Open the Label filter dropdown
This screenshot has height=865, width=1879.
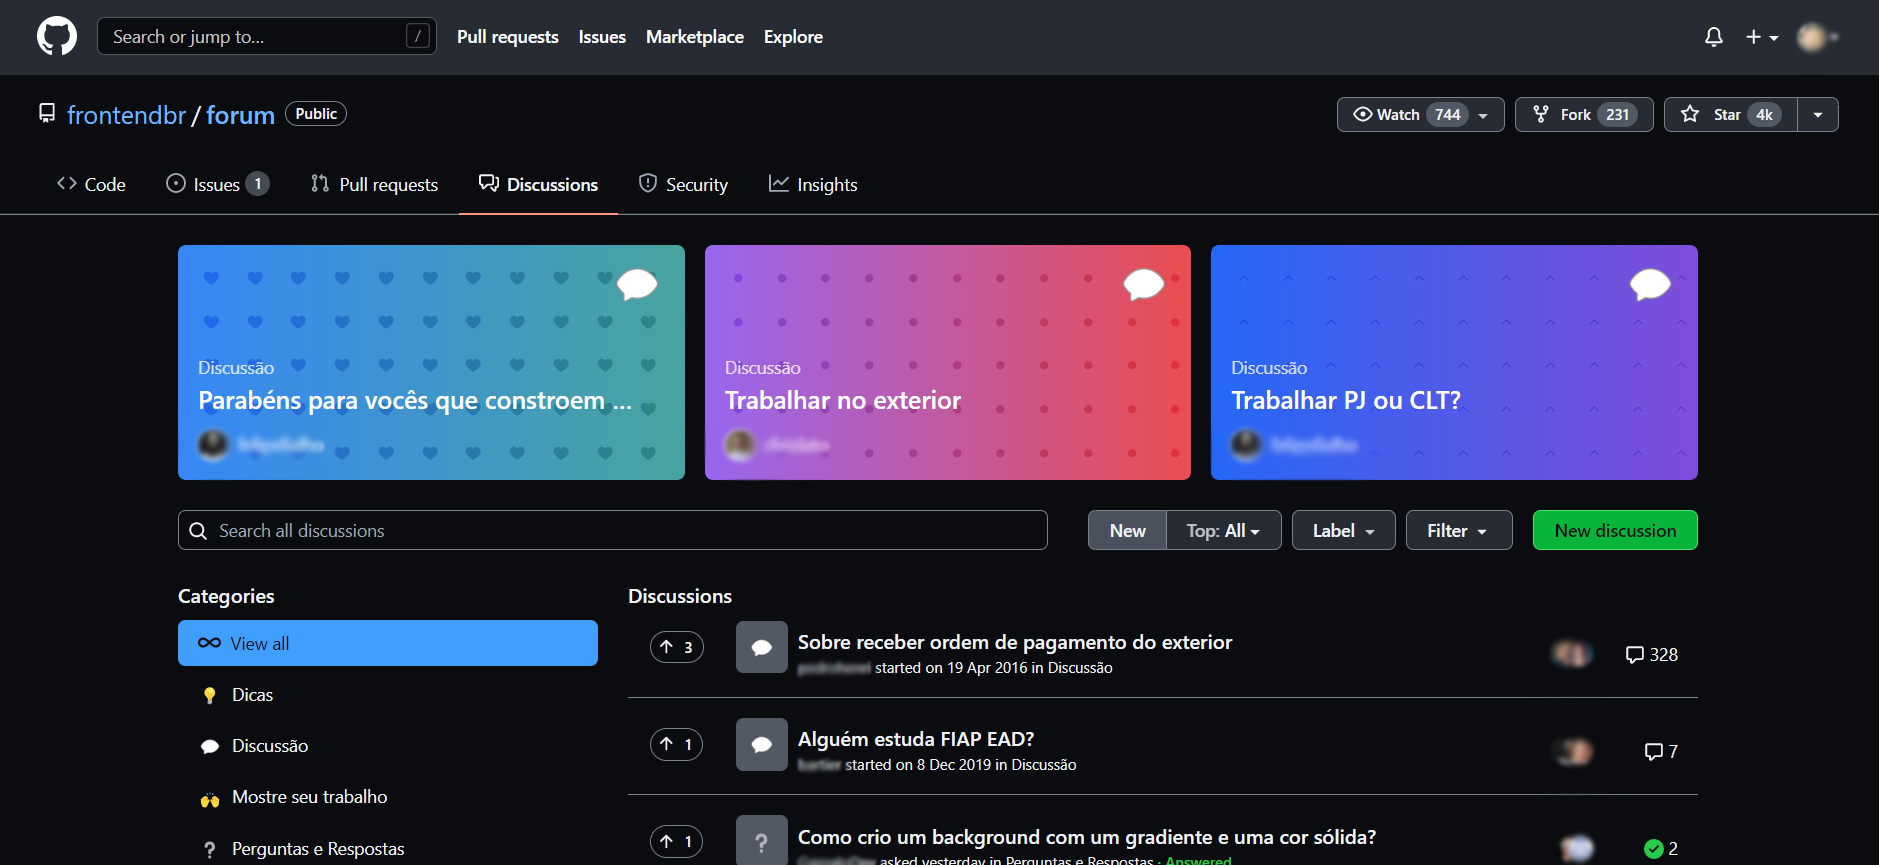(1343, 530)
